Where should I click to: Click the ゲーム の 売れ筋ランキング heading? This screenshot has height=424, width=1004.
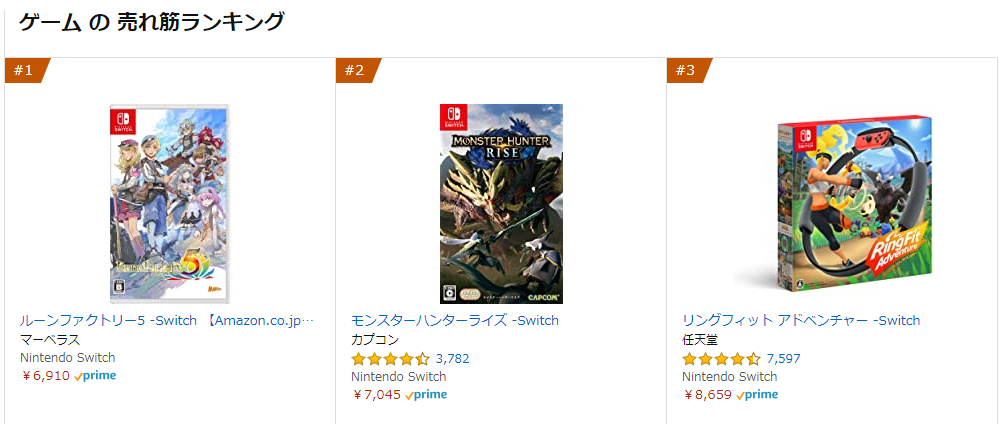pos(151,21)
